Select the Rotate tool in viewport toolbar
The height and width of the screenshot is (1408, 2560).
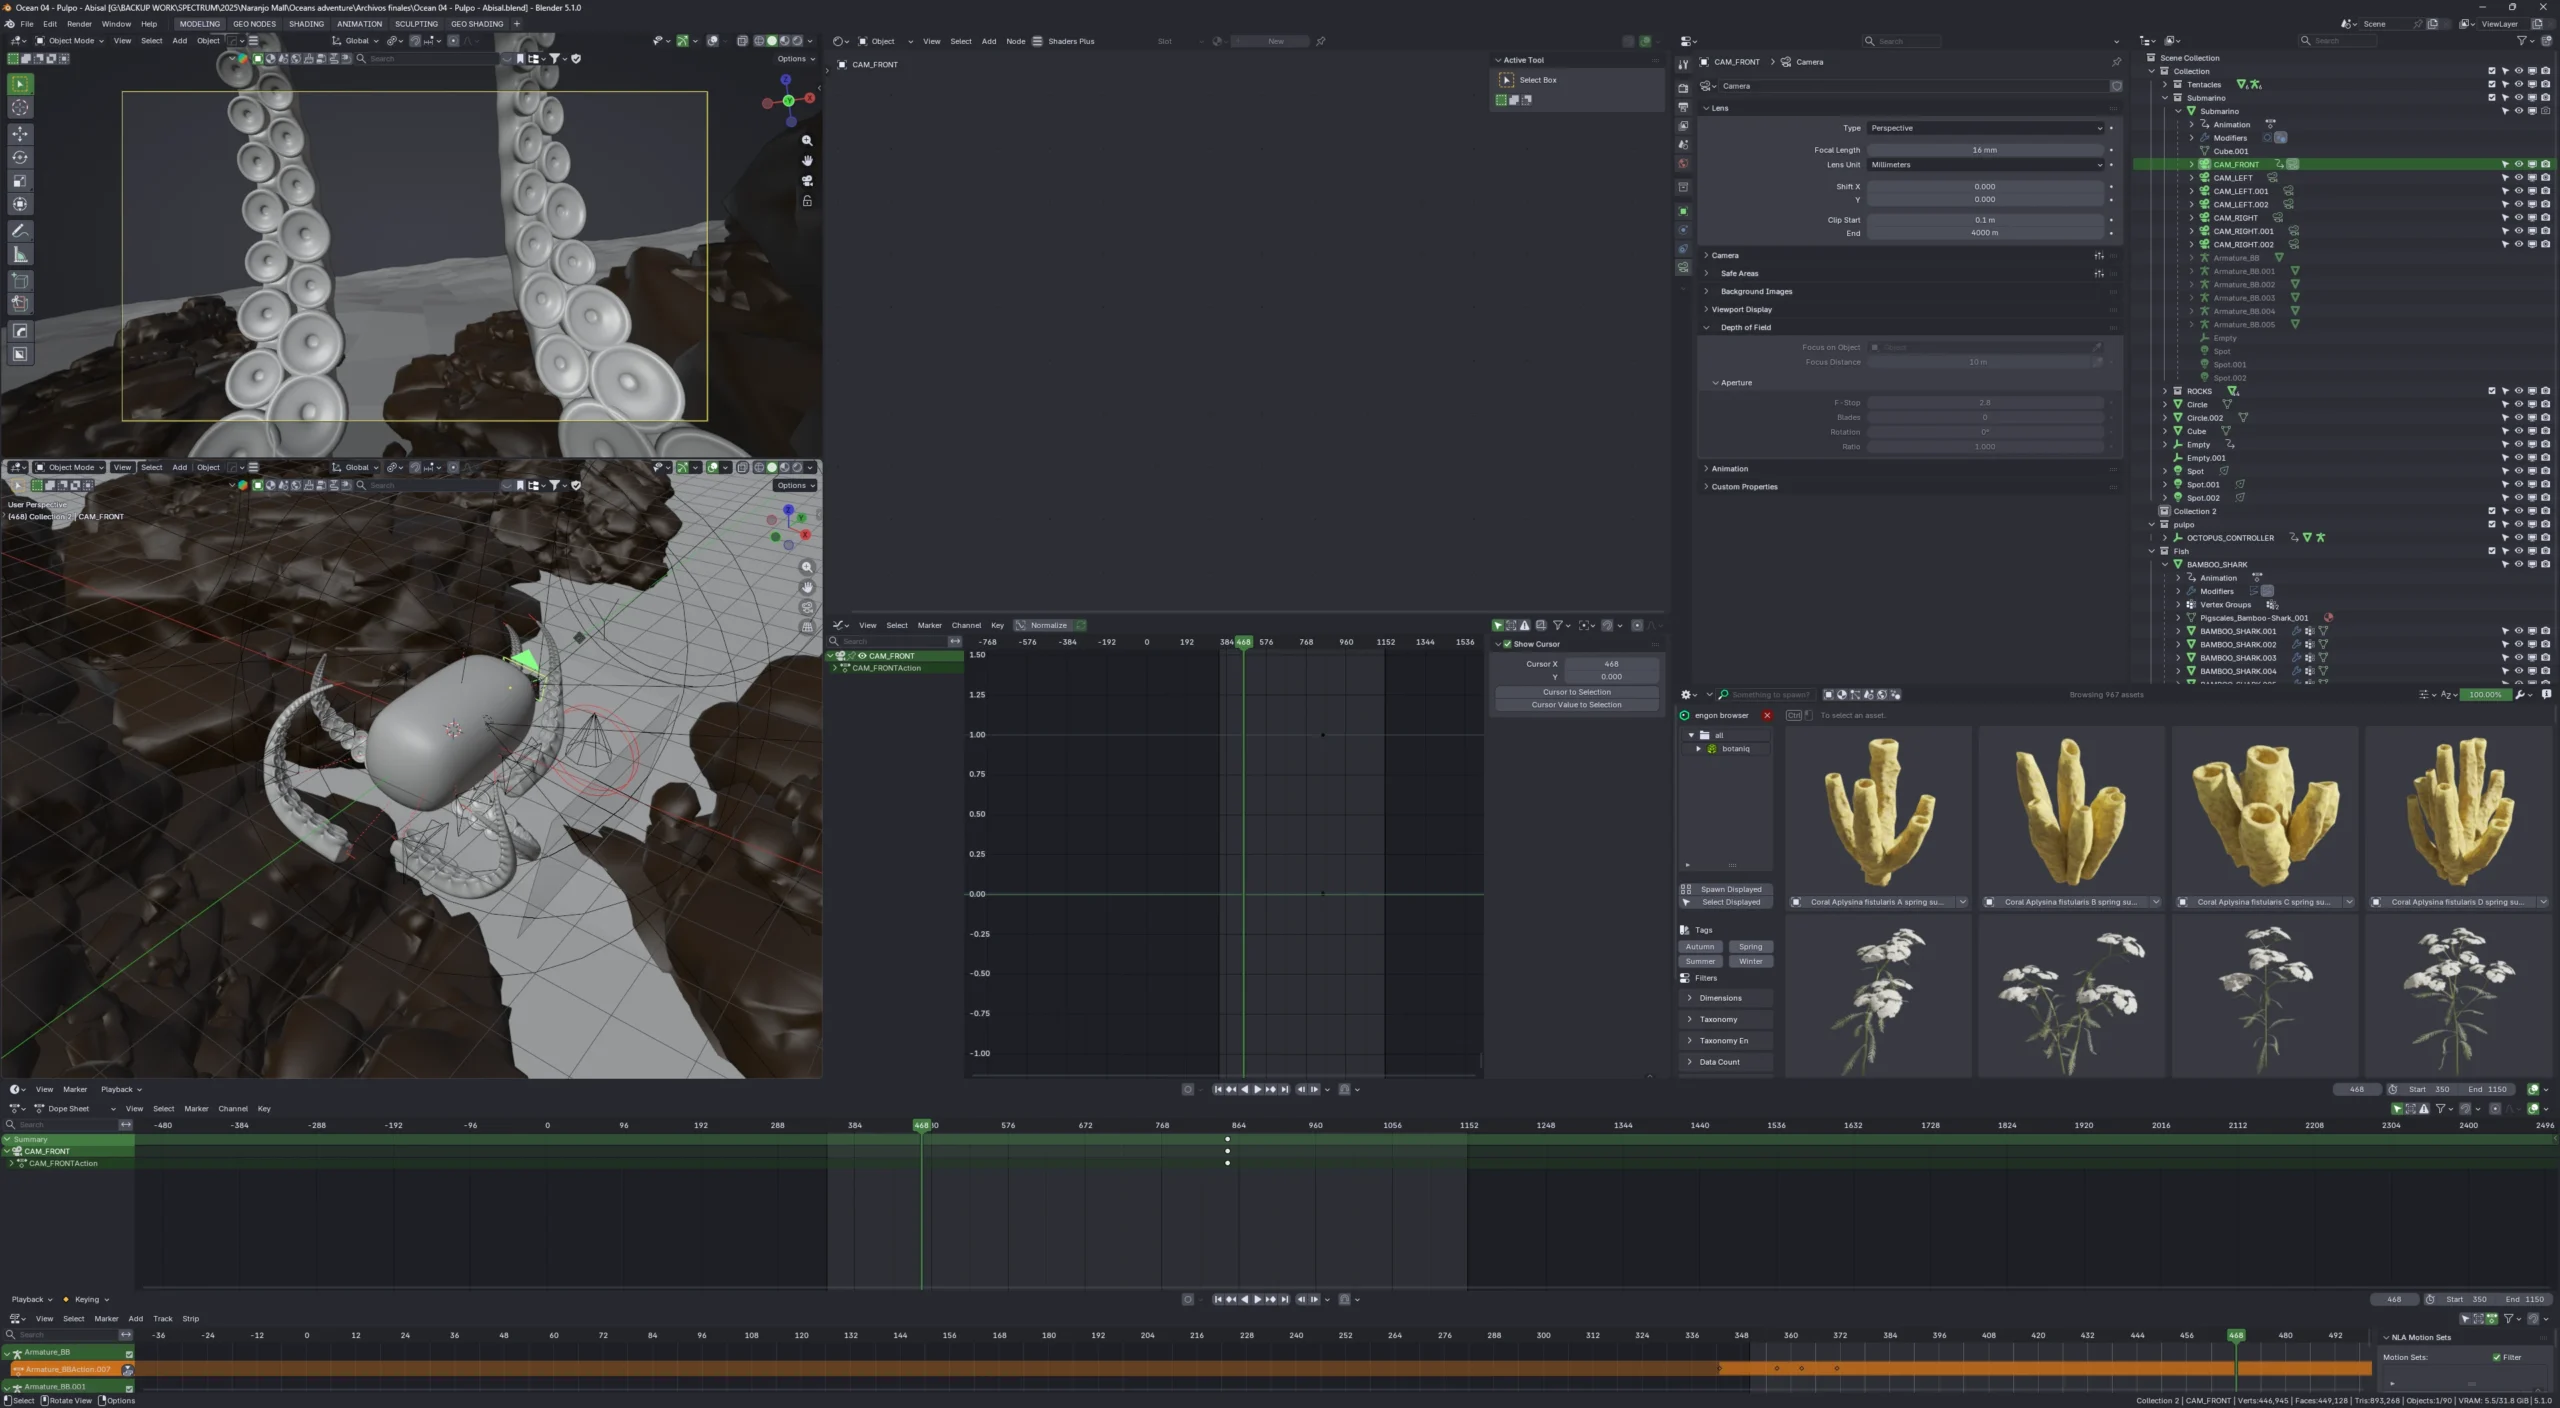(20, 157)
